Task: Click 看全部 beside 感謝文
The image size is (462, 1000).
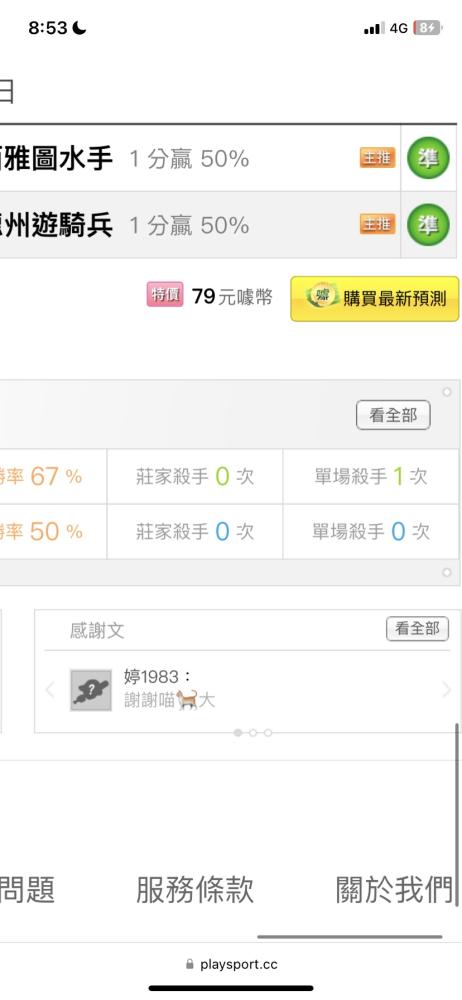Action: (x=417, y=629)
